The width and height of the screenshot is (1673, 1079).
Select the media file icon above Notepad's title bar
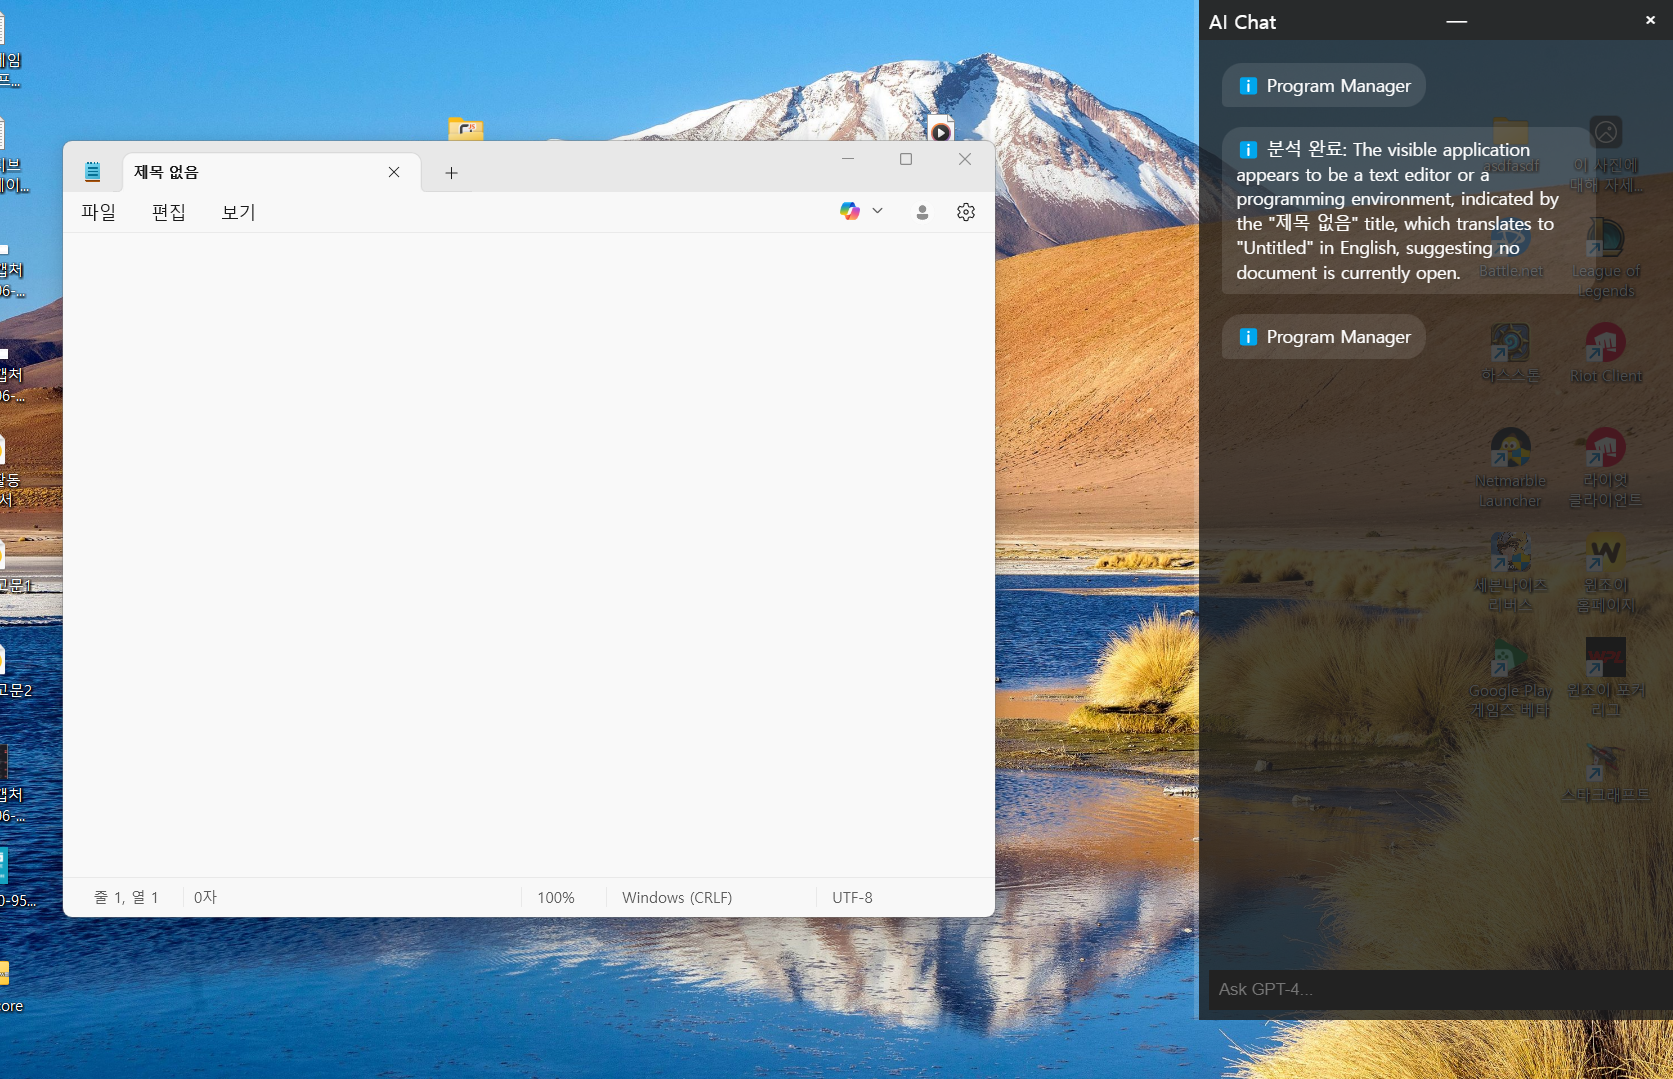[940, 128]
